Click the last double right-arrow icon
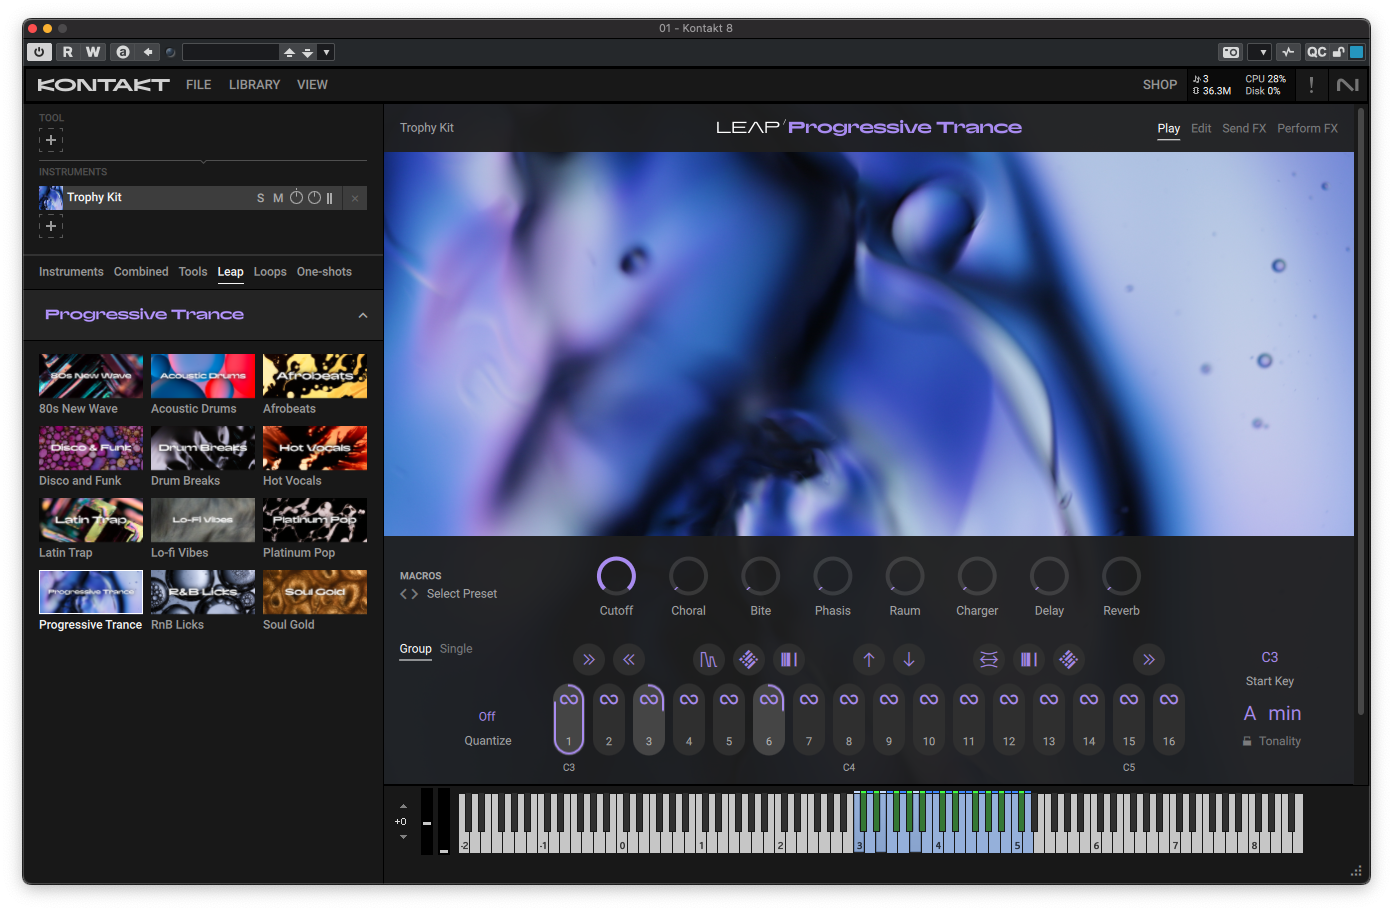Viewport: 1393px width, 911px height. pos(1149,659)
